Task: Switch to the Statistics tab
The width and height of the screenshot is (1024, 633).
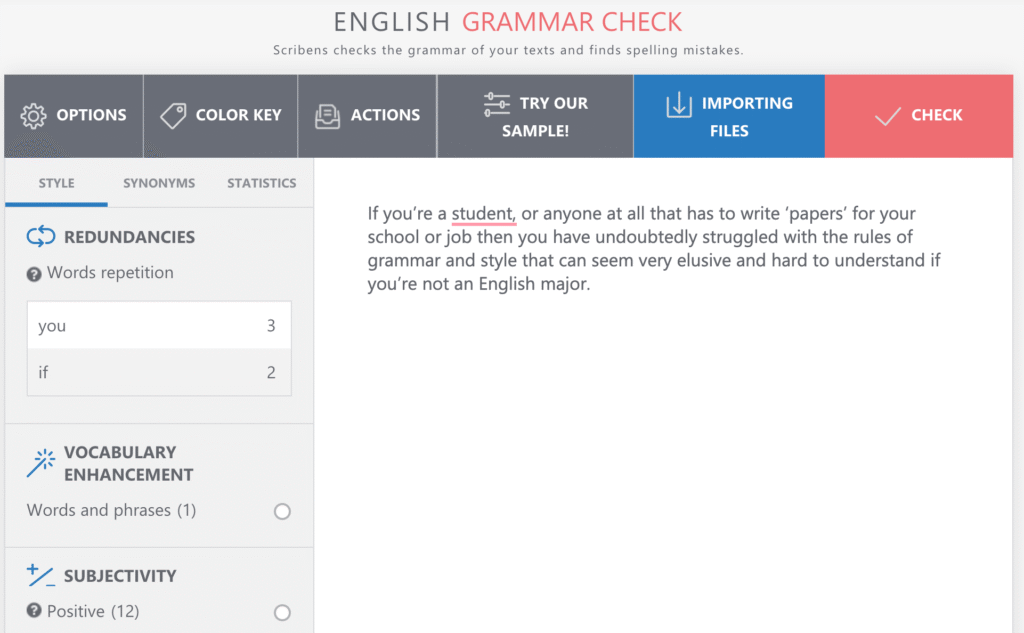Action: pos(261,183)
